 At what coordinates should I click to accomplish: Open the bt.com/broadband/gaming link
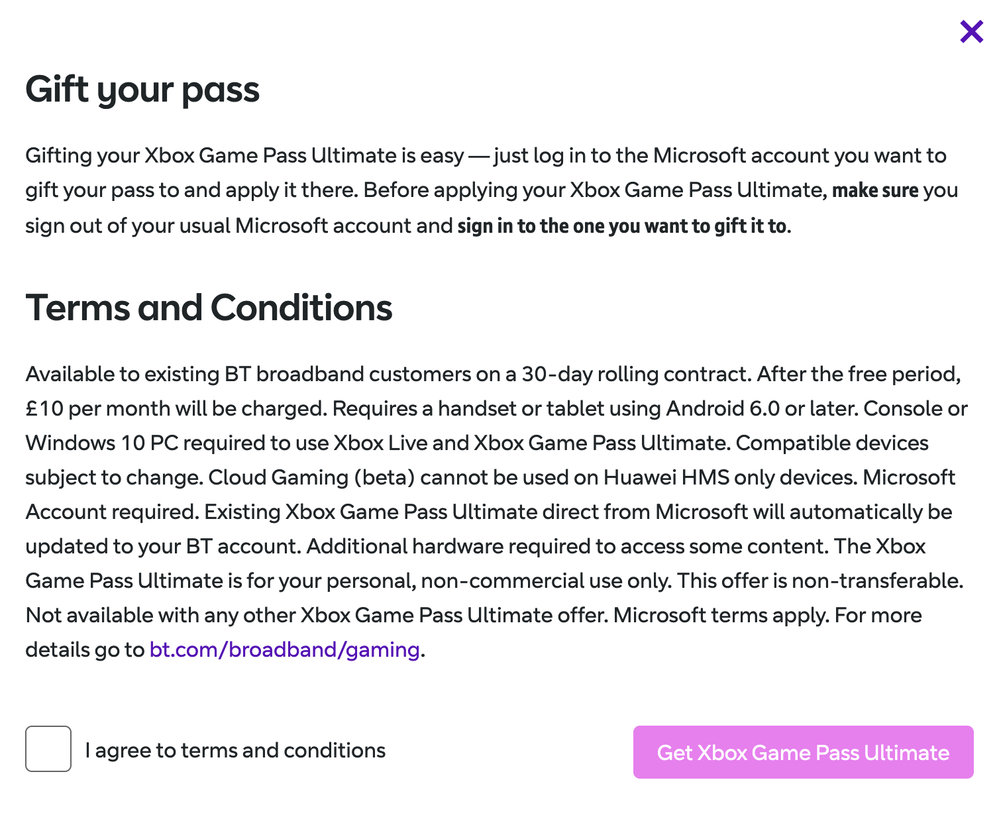pos(284,649)
